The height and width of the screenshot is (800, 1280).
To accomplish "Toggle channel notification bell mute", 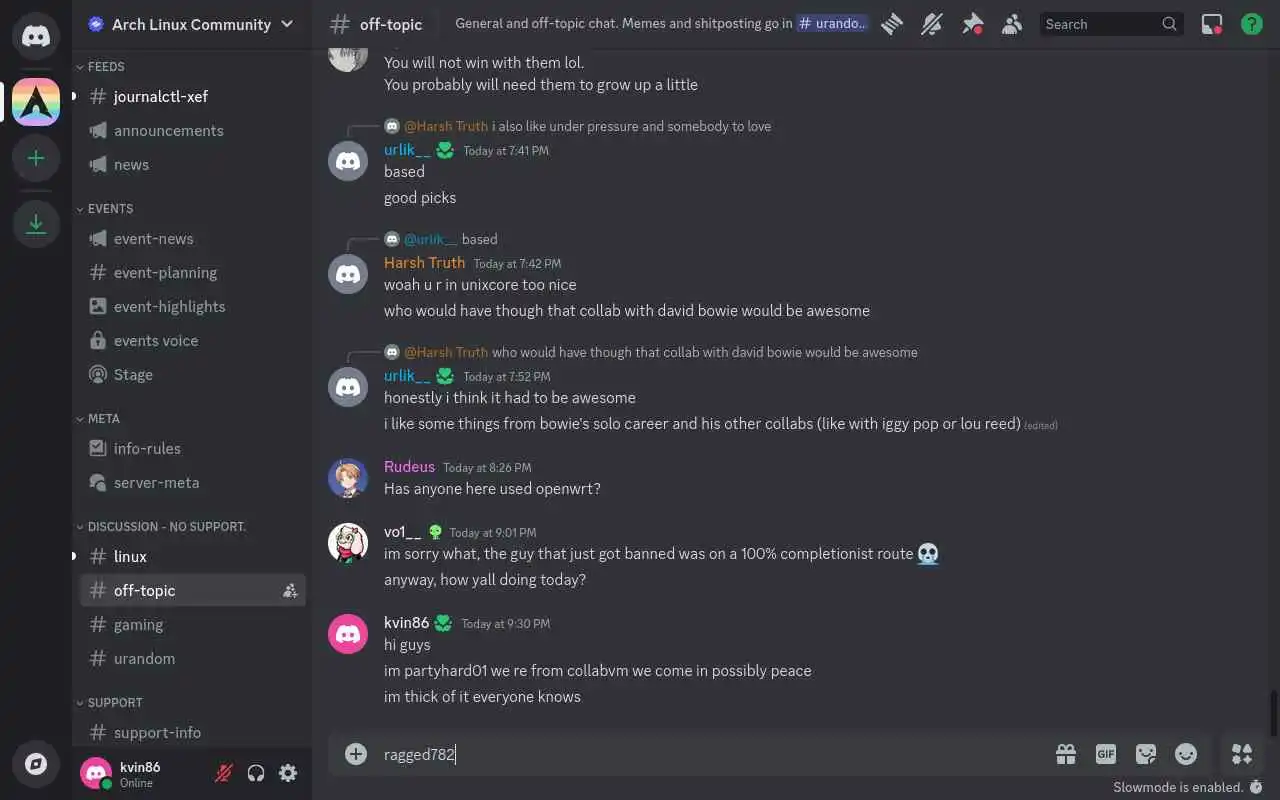I will click(x=932, y=24).
